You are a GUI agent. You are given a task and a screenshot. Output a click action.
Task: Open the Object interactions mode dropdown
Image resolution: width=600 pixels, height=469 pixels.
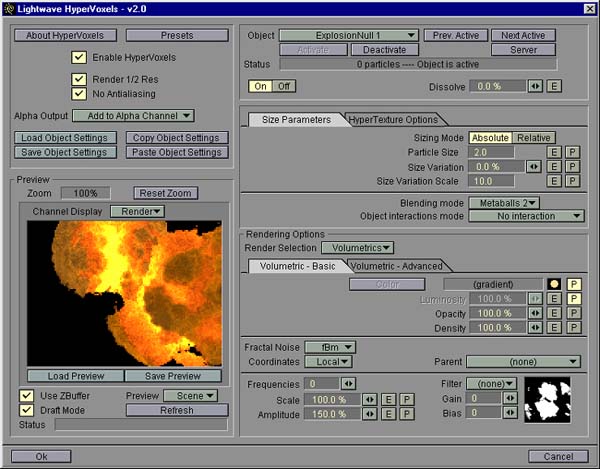[527, 216]
